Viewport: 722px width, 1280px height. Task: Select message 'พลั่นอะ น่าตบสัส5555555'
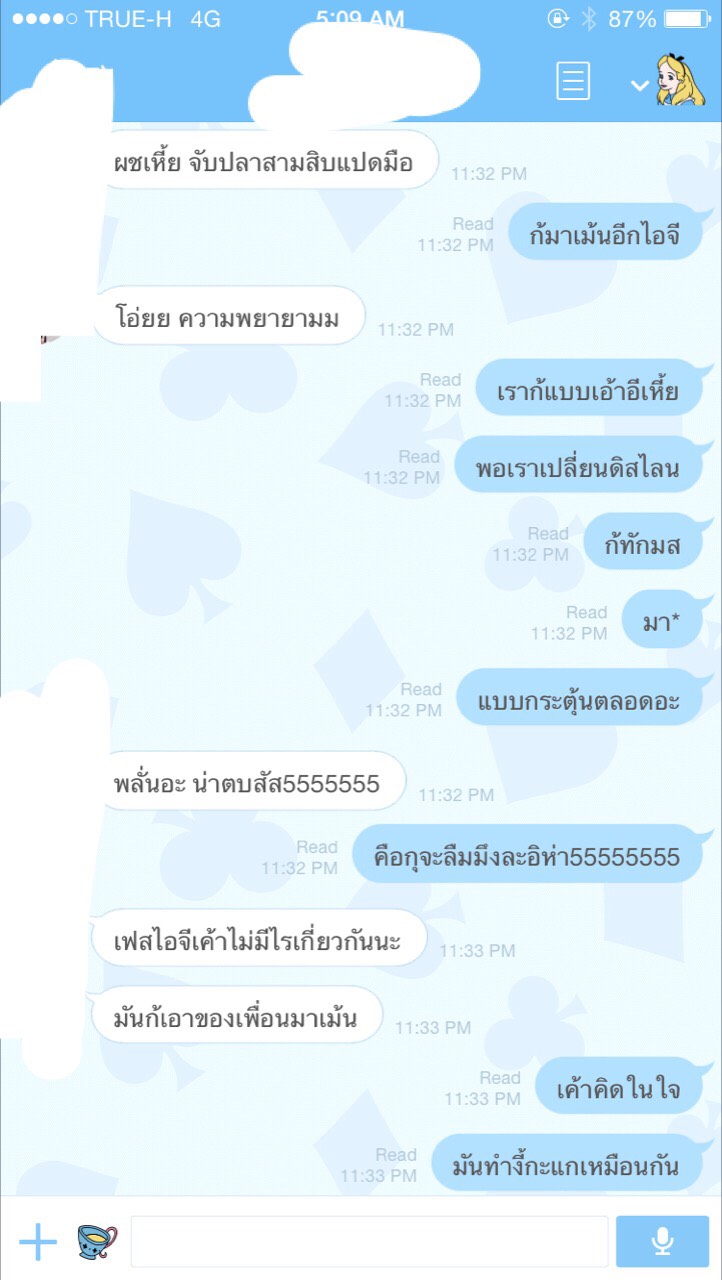[x=248, y=781]
